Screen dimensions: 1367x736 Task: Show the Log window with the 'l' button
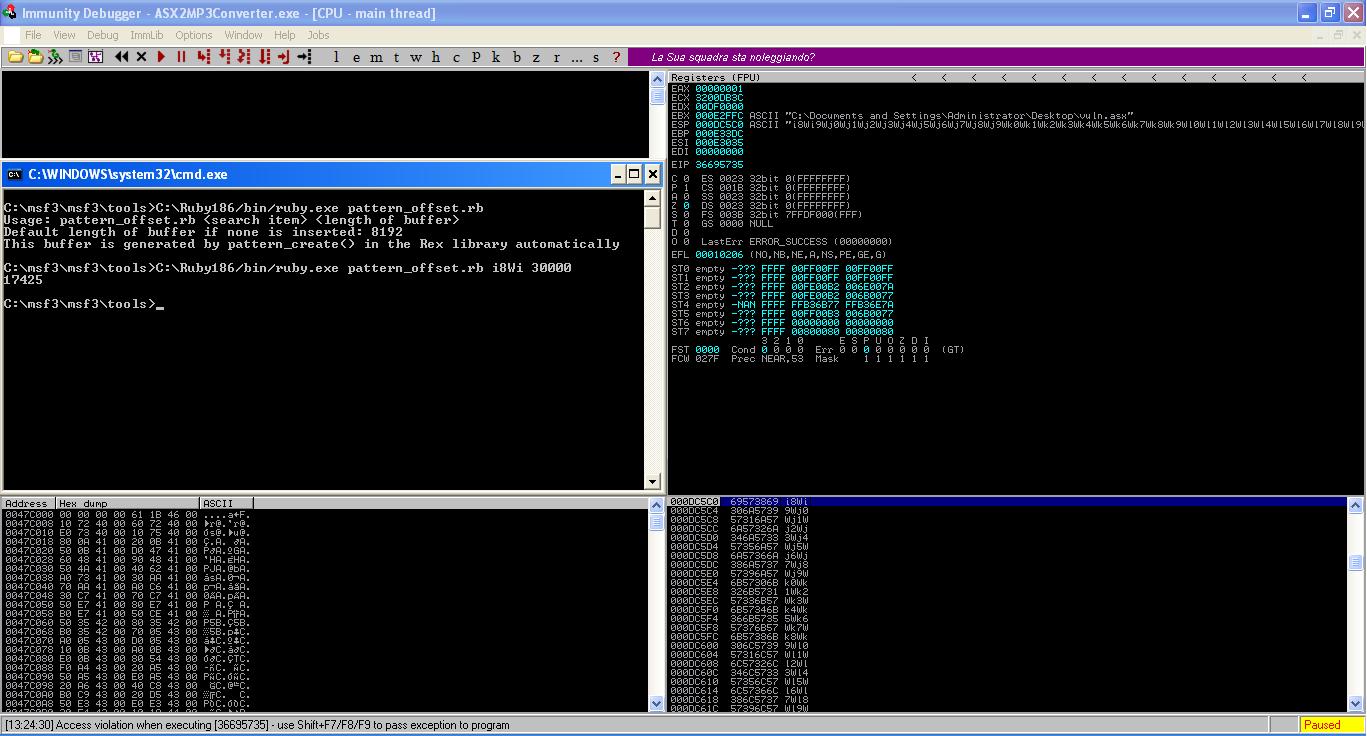336,57
